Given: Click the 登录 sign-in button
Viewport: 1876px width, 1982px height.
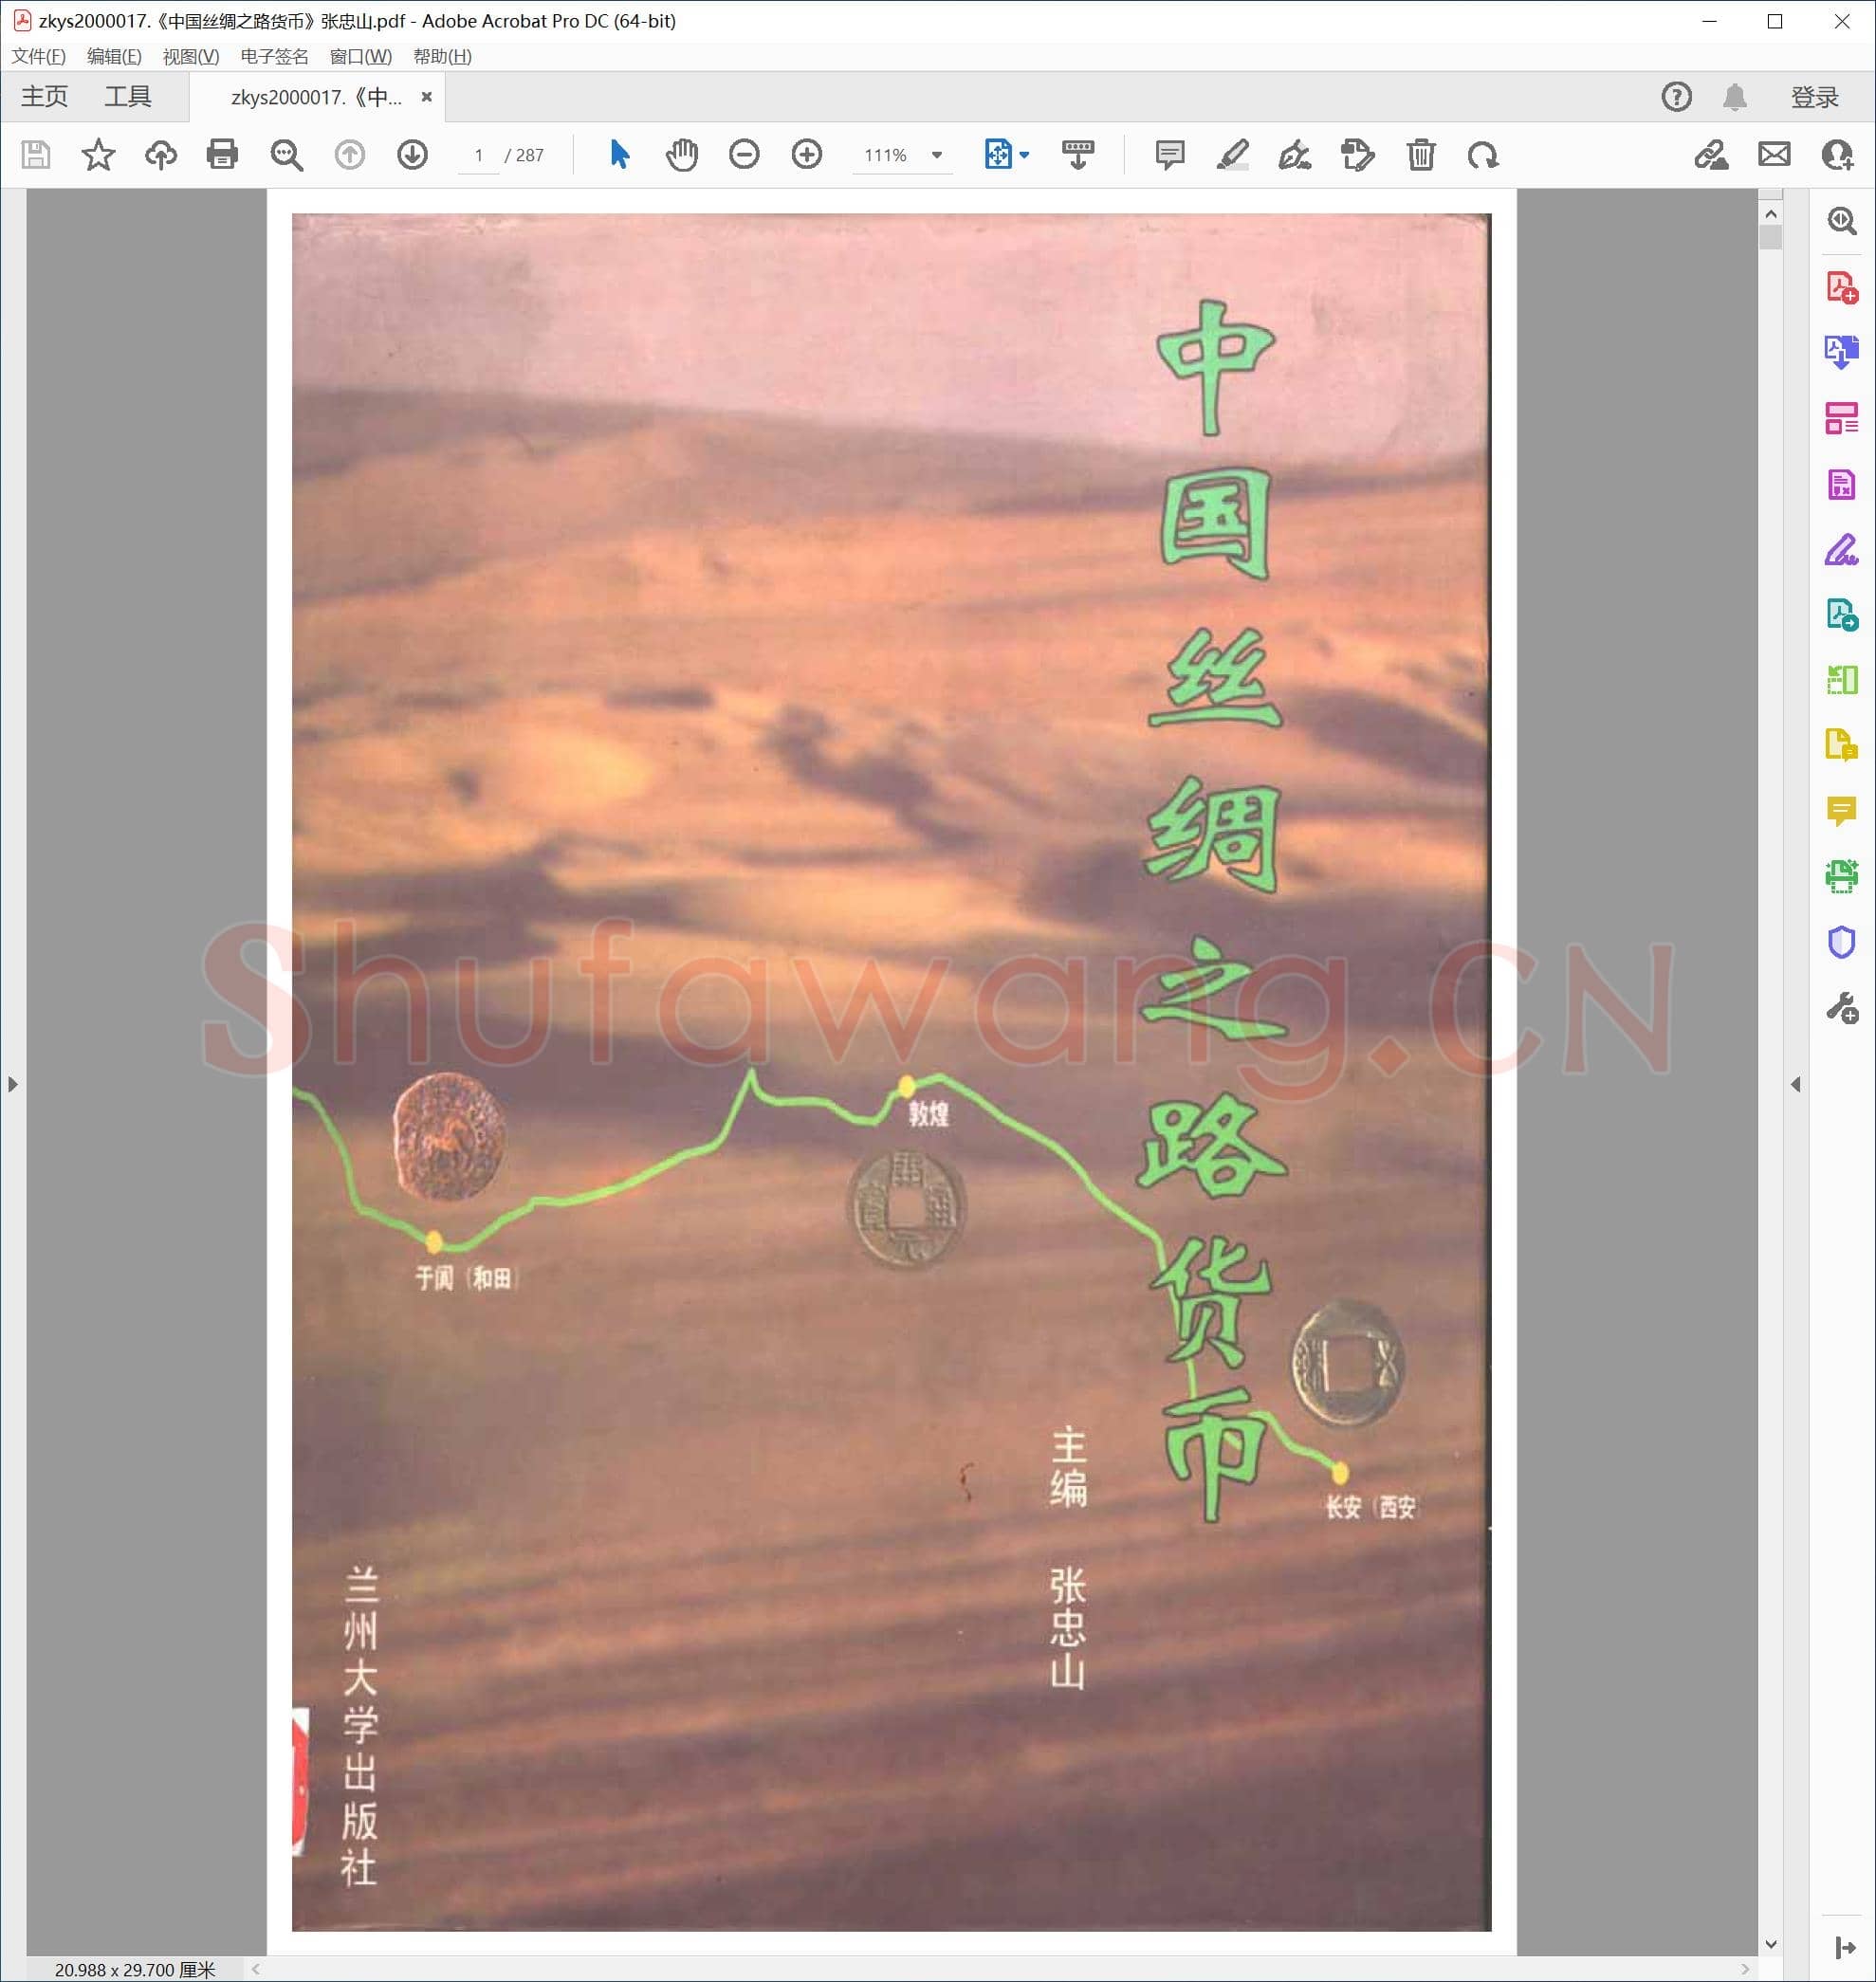Looking at the screenshot, I should tap(1814, 97).
